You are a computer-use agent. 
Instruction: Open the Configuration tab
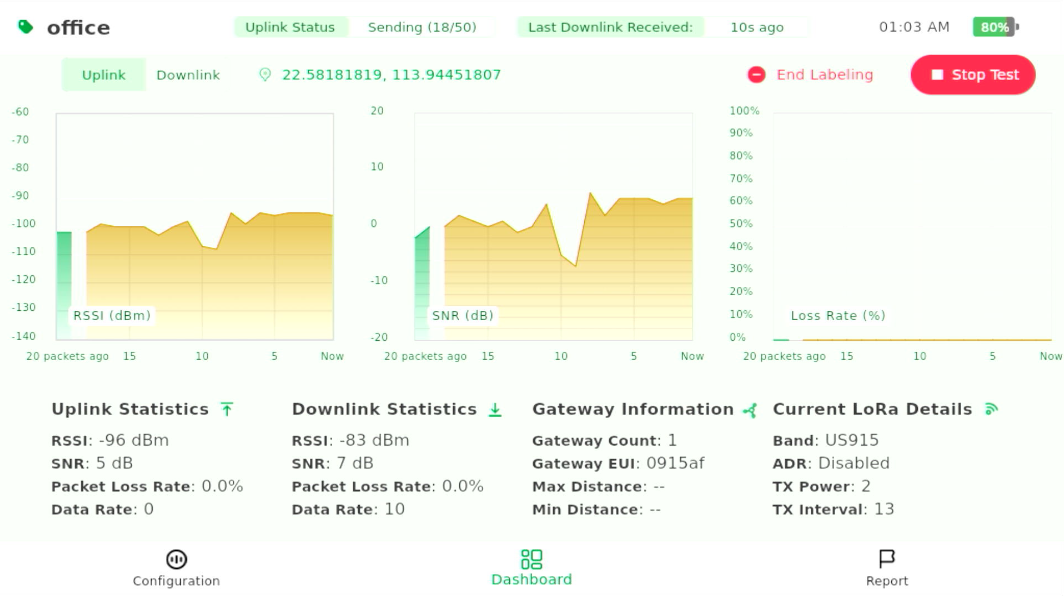(x=176, y=568)
